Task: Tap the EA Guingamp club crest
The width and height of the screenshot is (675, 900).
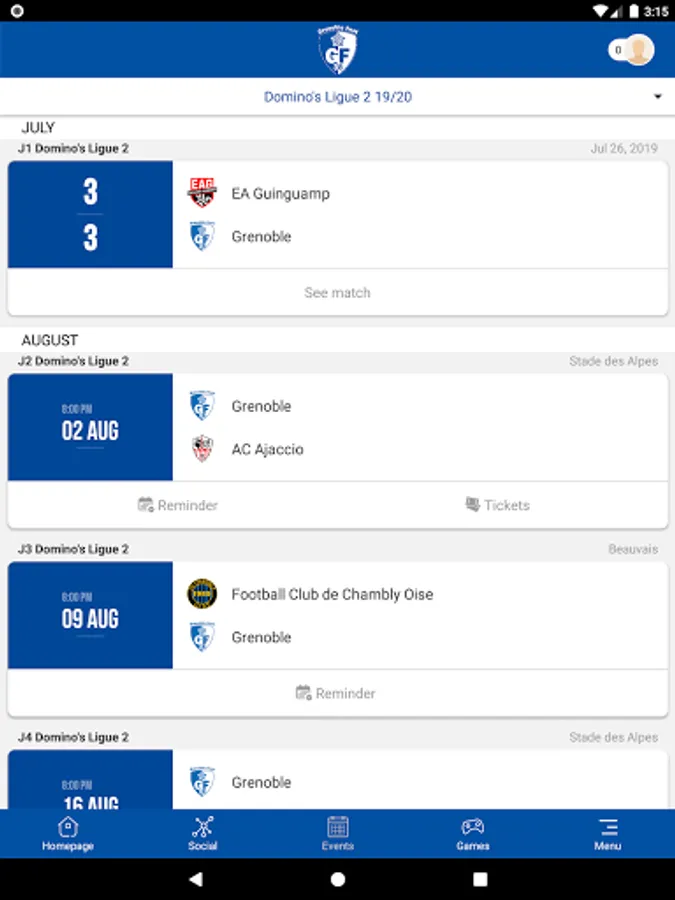Action: [x=202, y=193]
